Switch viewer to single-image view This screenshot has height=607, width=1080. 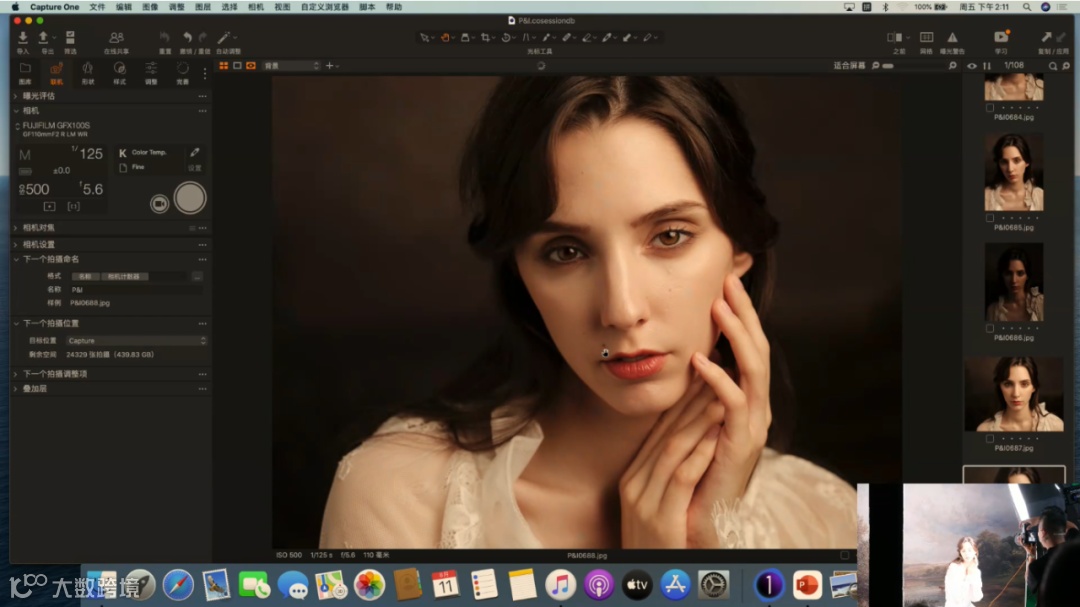[237, 65]
